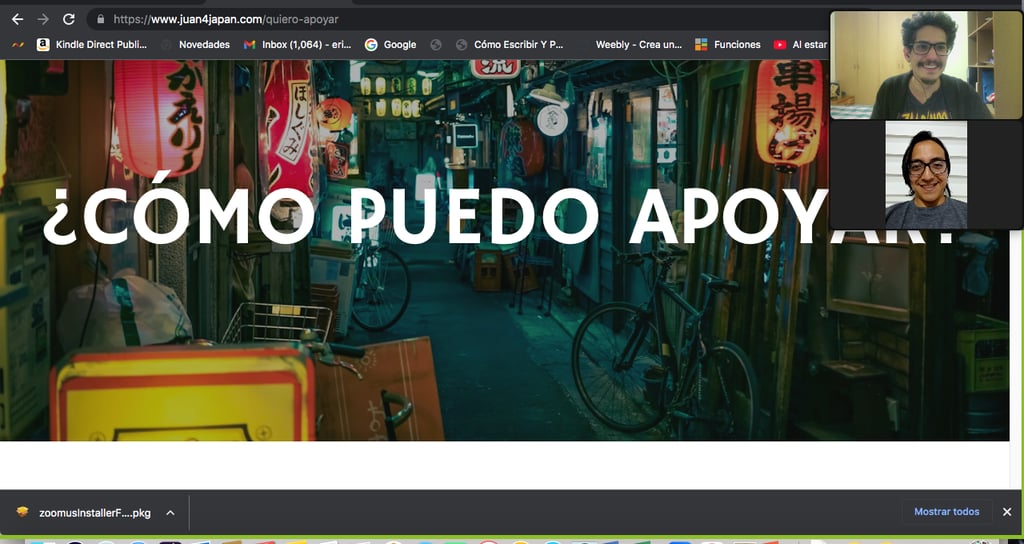Viewport: 1024px width, 544px height.
Task: Open the Novedades bookmark
Action: click(x=195, y=44)
